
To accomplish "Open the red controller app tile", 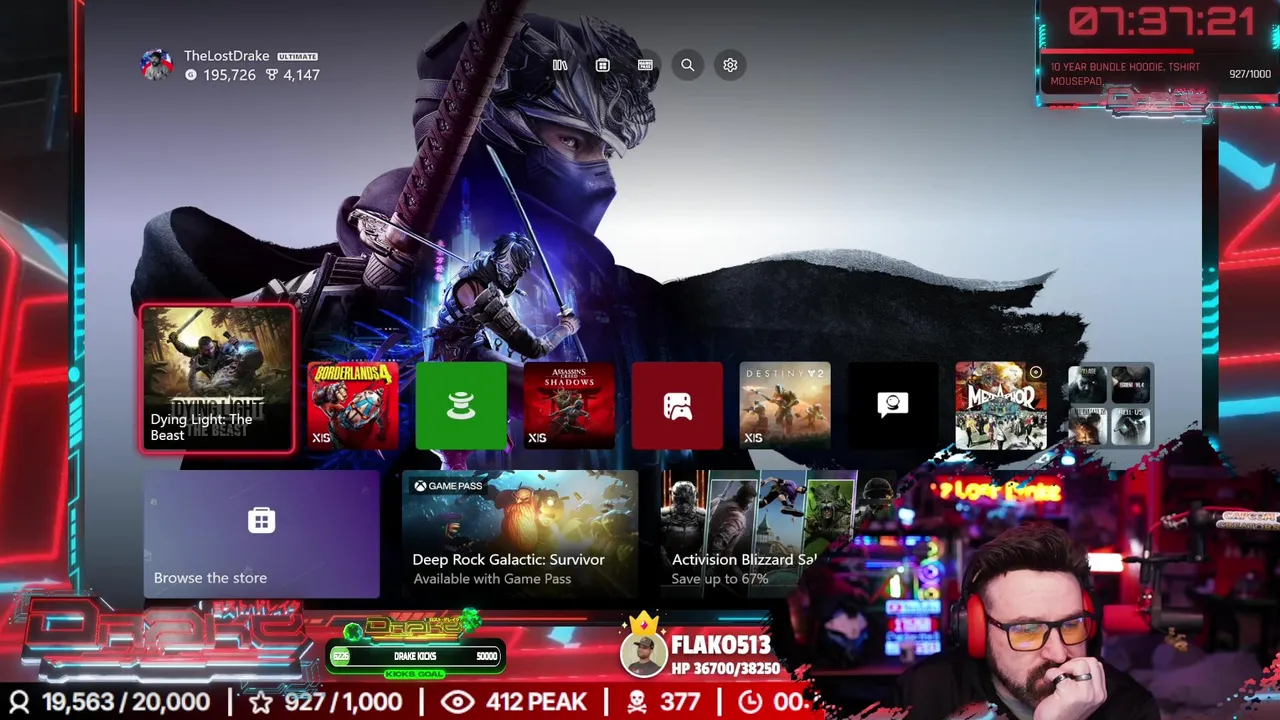I will [677, 406].
